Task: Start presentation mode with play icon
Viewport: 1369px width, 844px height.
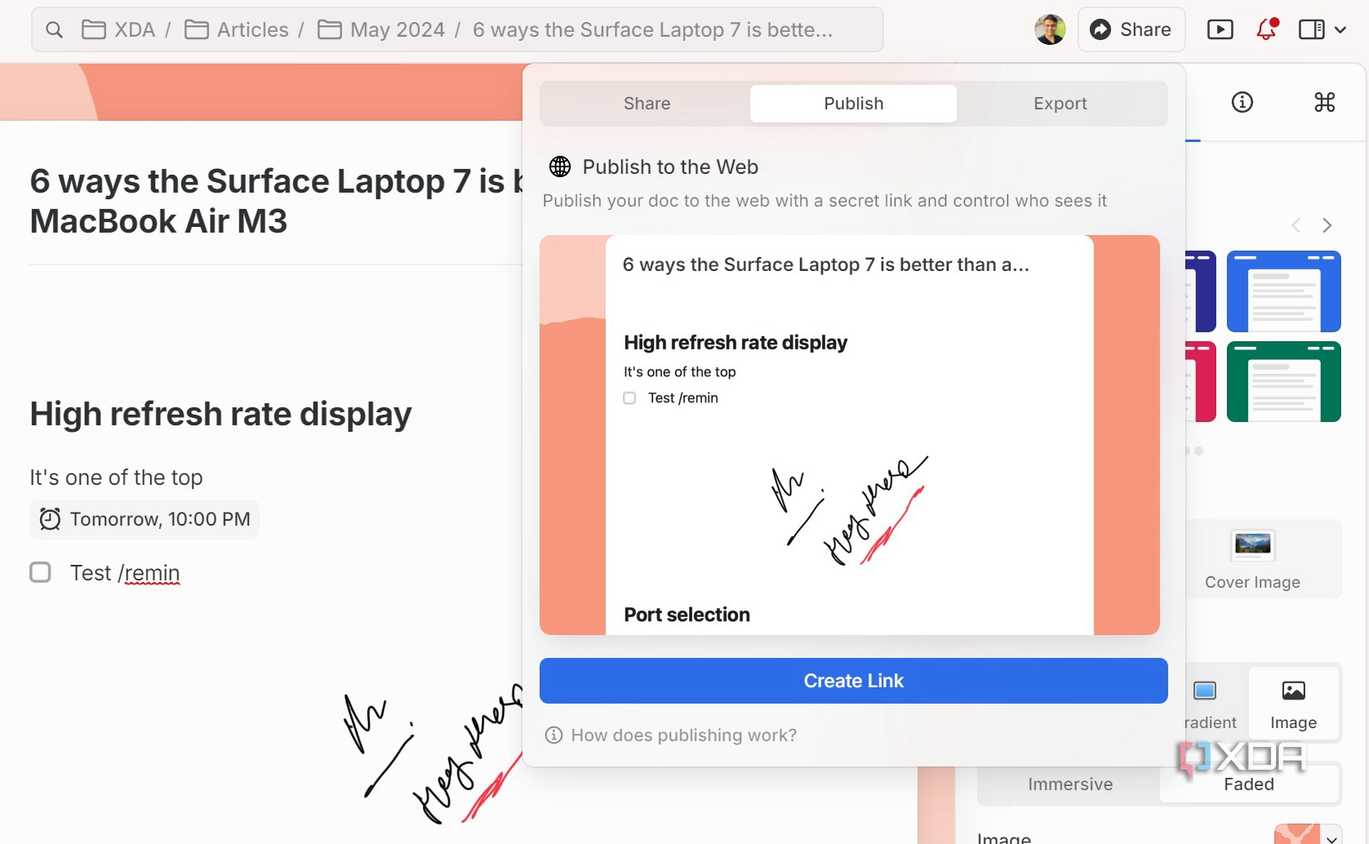Action: tap(1220, 30)
